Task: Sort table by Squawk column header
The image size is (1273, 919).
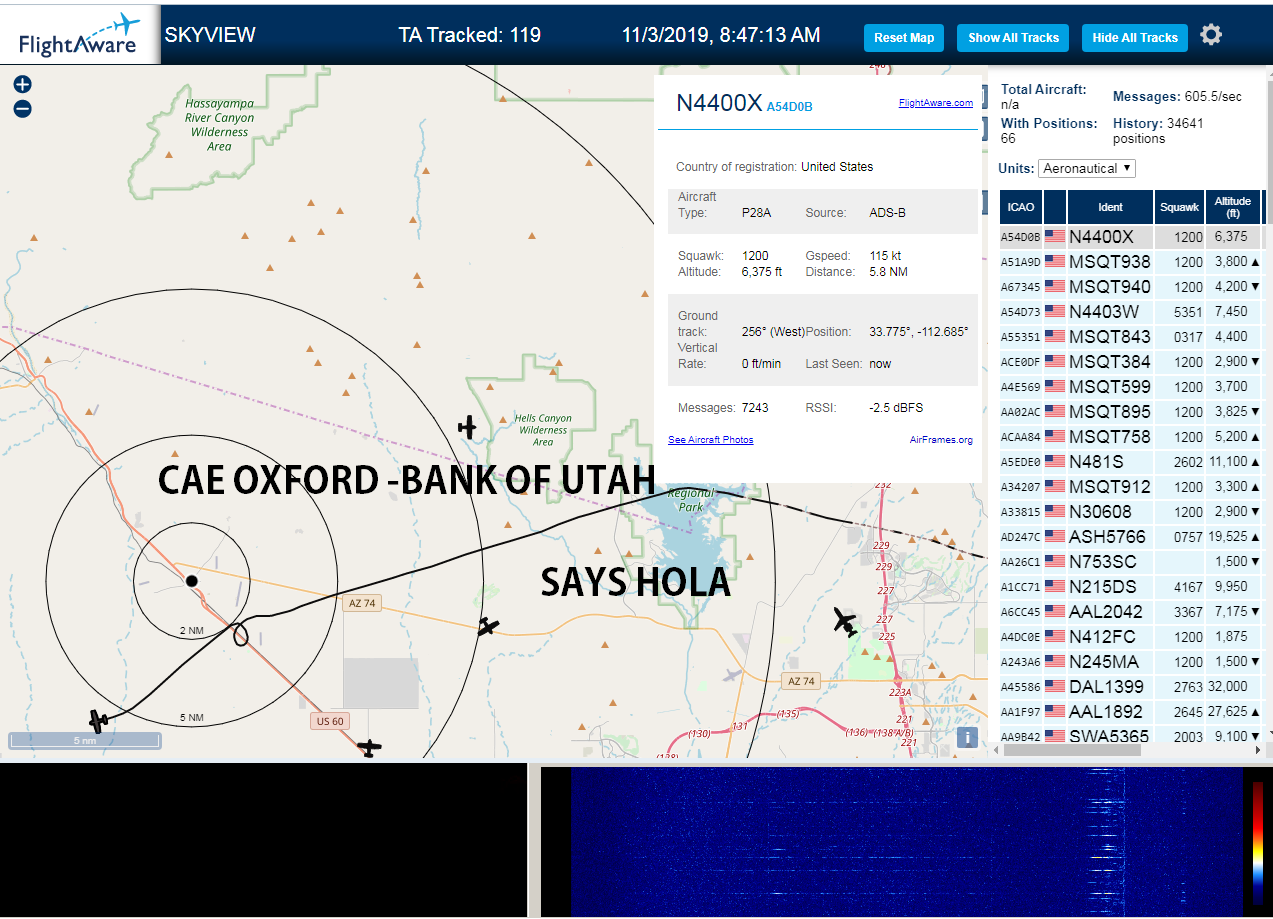Action: click(x=1179, y=207)
